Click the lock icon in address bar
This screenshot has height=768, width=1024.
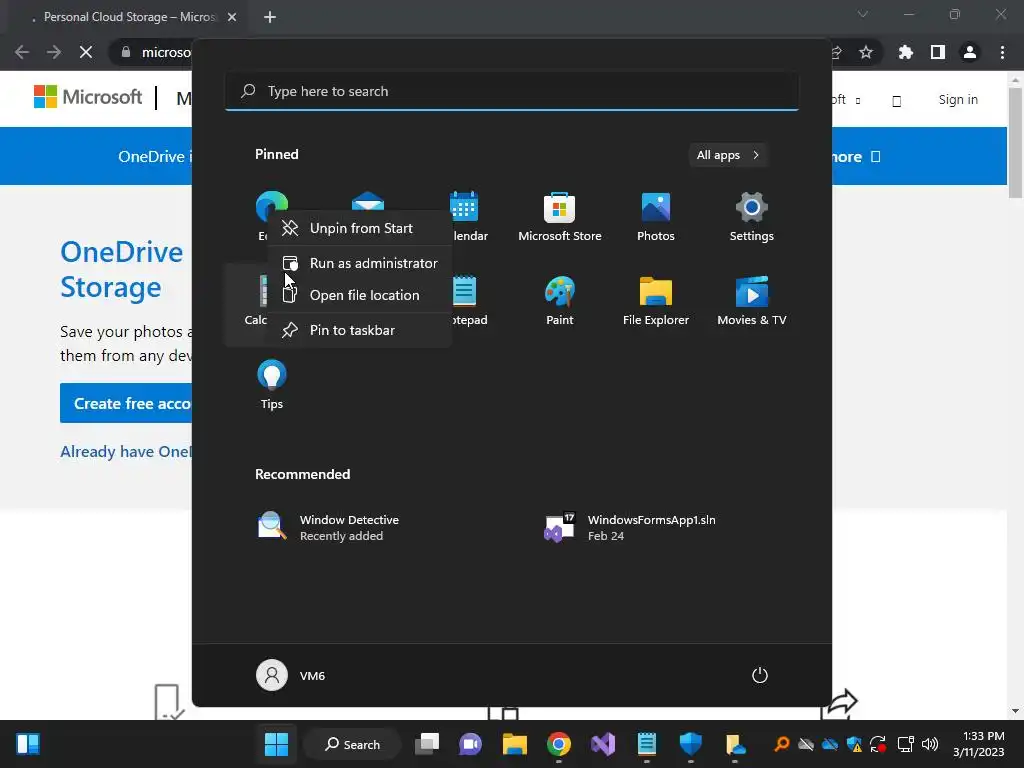(126, 52)
